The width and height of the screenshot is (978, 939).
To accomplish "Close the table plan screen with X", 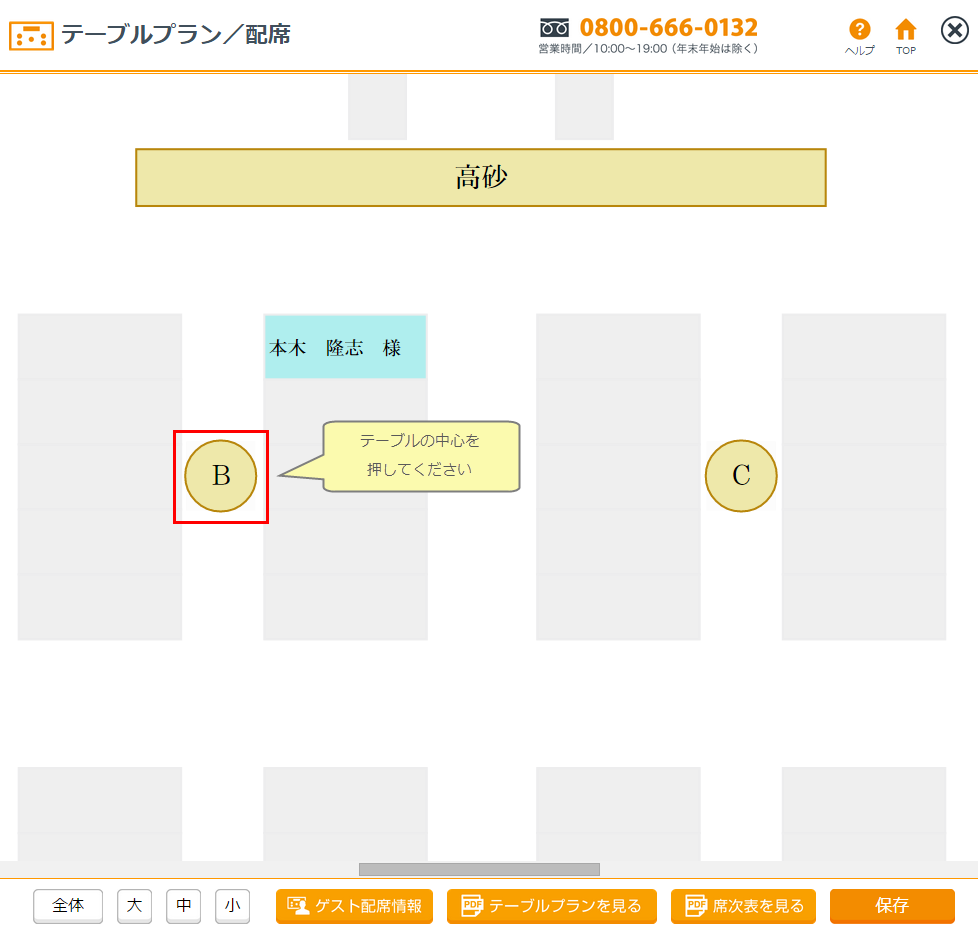I will click(x=955, y=31).
